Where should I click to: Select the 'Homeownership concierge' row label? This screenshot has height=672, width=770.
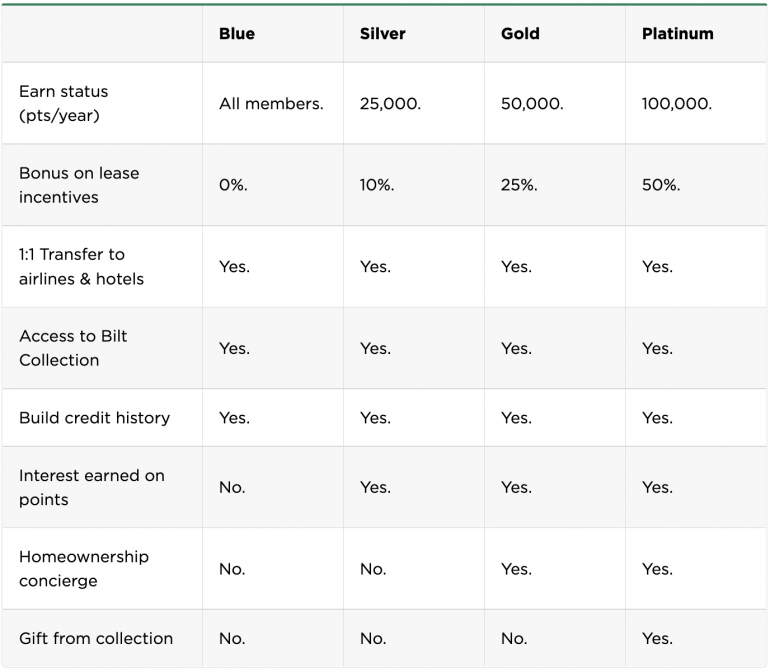[x=83, y=569]
